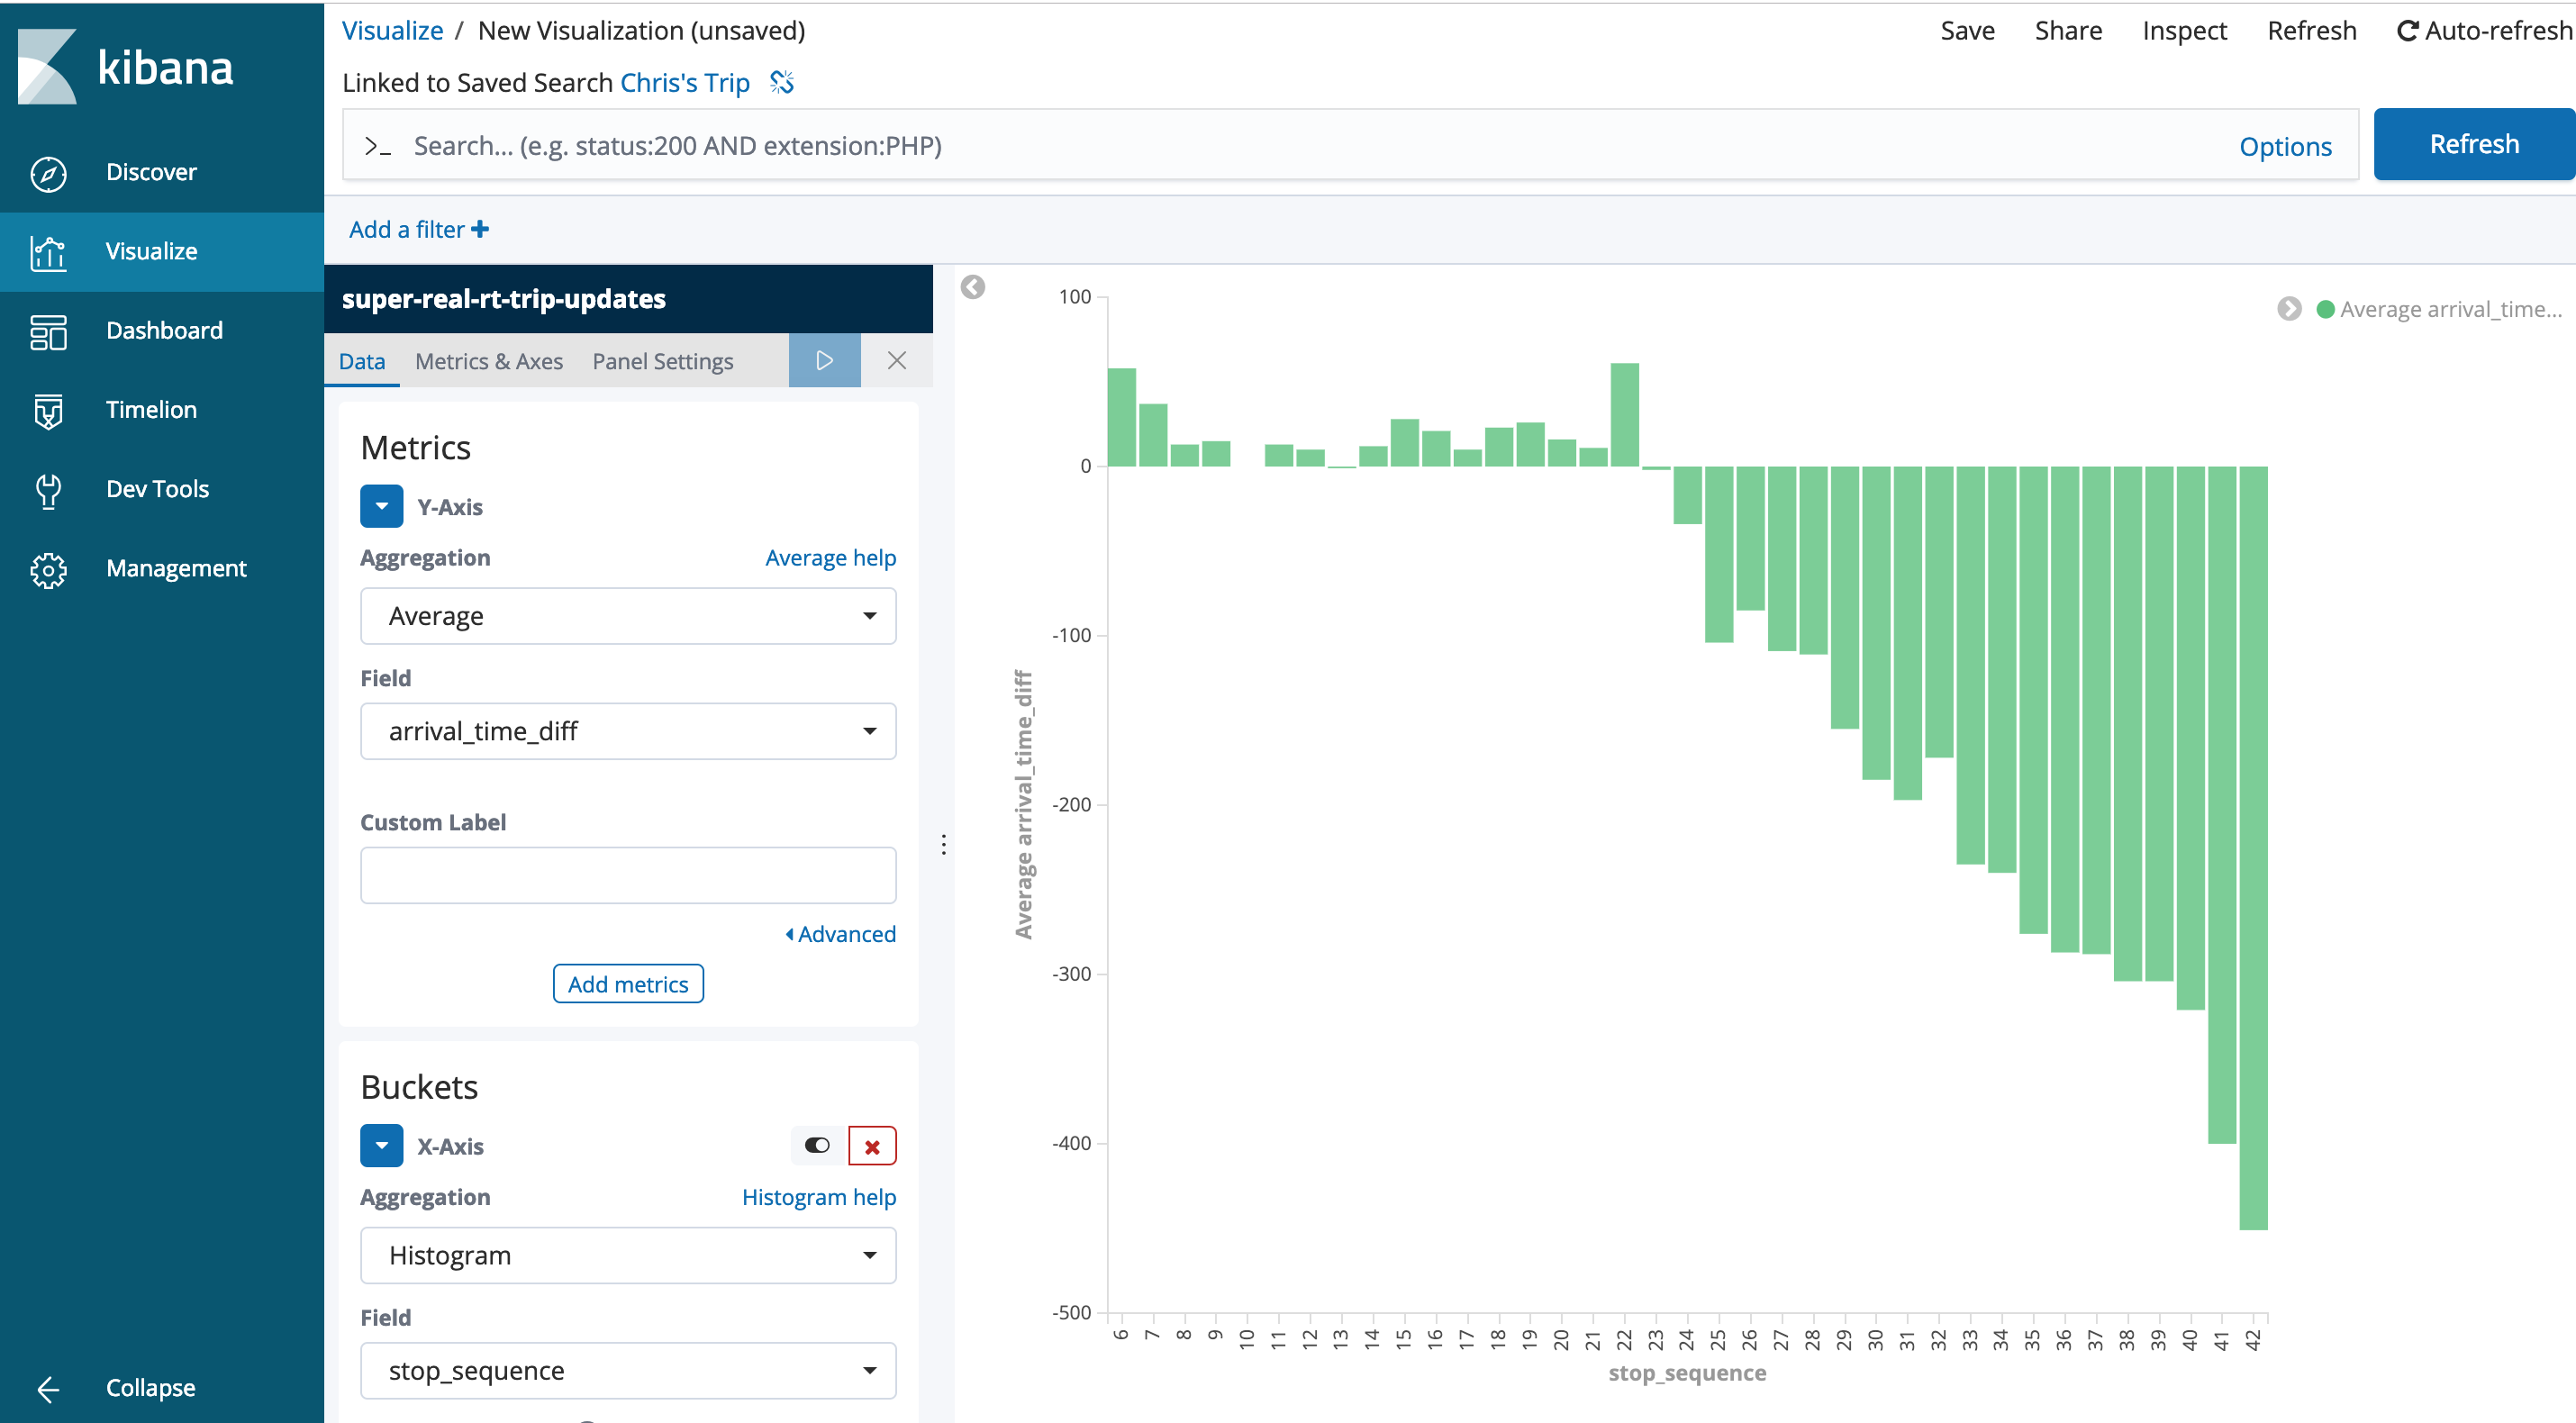Toggle the legend using the arrow icon
Image resolution: width=2576 pixels, height=1423 pixels.
(2289, 309)
